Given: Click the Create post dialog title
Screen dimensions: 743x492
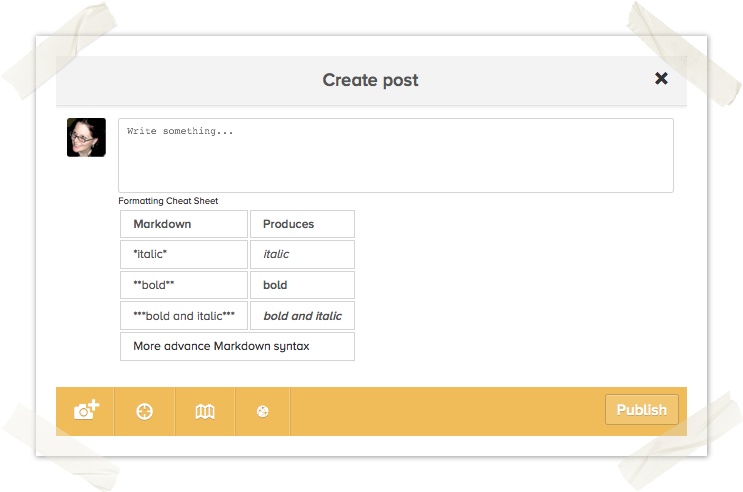Looking at the screenshot, I should click(x=370, y=80).
